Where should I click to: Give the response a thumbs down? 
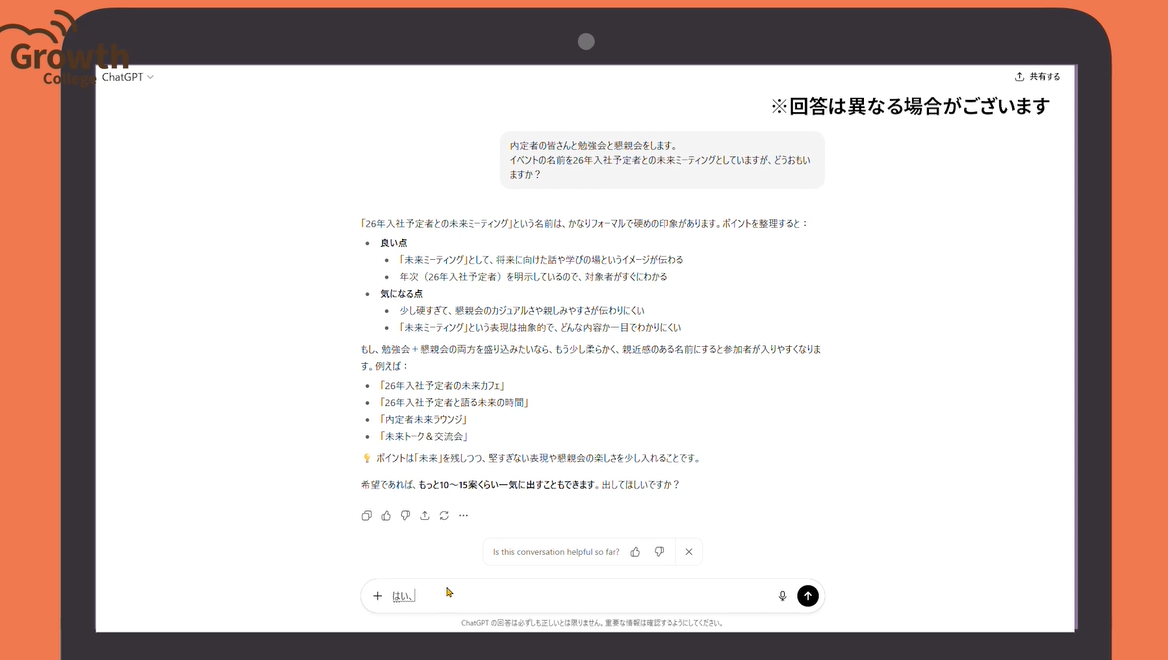405,516
